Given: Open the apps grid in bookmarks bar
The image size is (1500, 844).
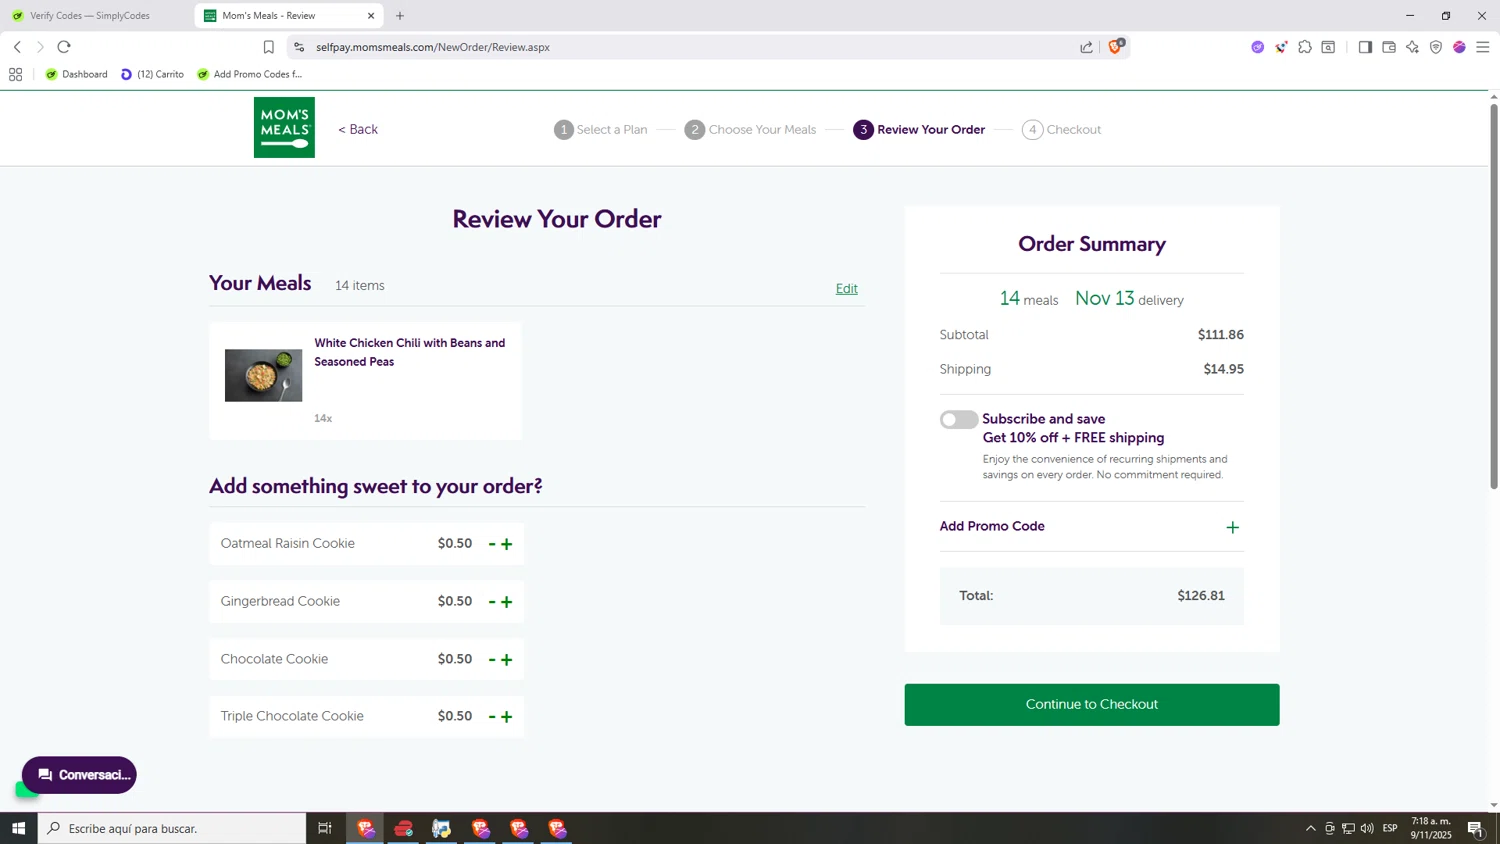Looking at the screenshot, I should 15,74.
